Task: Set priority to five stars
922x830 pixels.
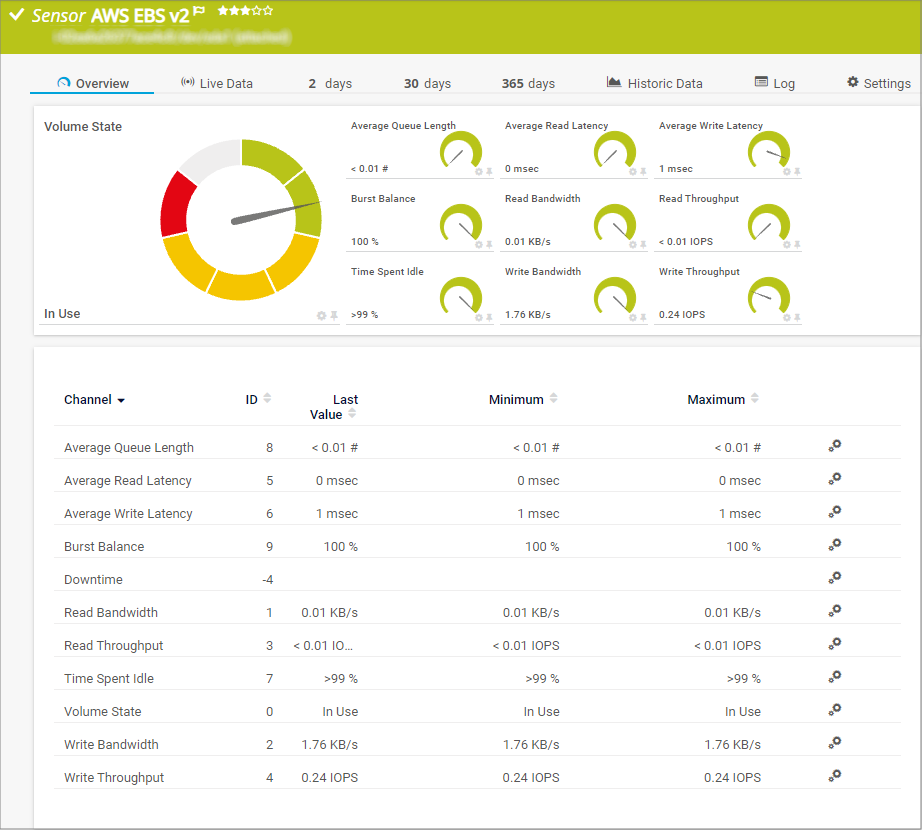Action: point(268,11)
